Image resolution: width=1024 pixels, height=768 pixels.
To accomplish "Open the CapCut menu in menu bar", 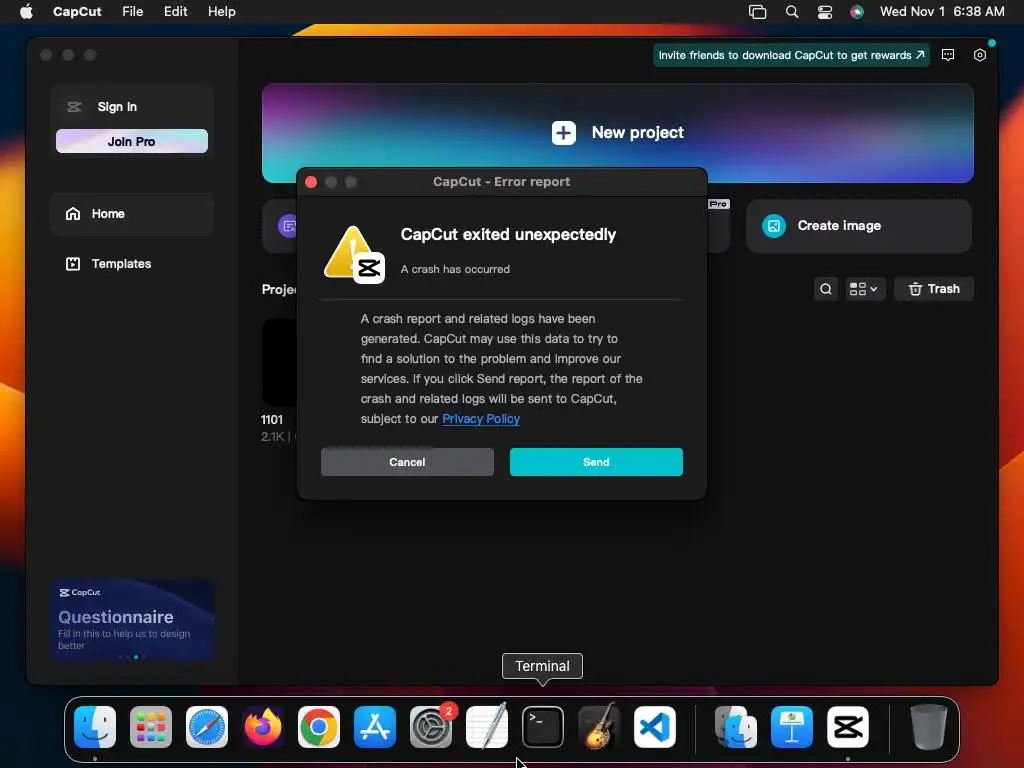I will click(77, 12).
